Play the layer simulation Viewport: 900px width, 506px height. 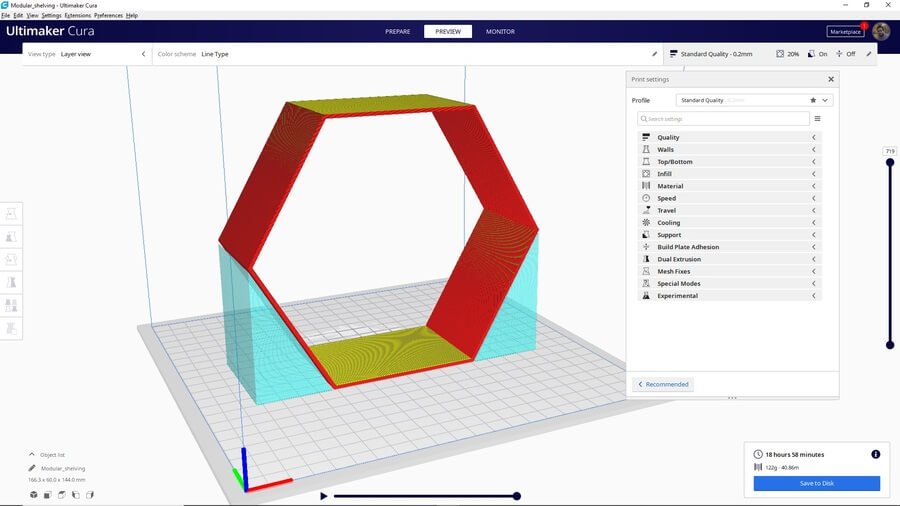[x=324, y=496]
